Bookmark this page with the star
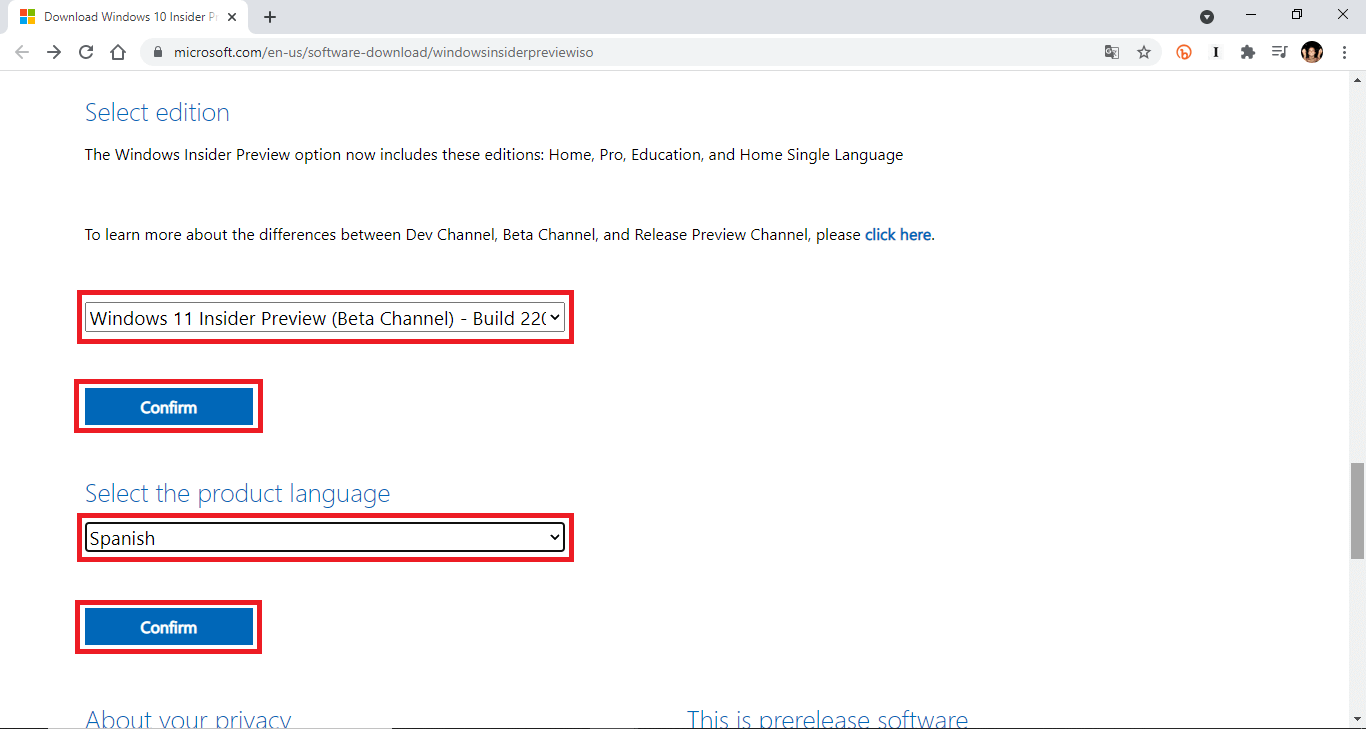Viewport: 1366px width, 729px height. click(1144, 52)
